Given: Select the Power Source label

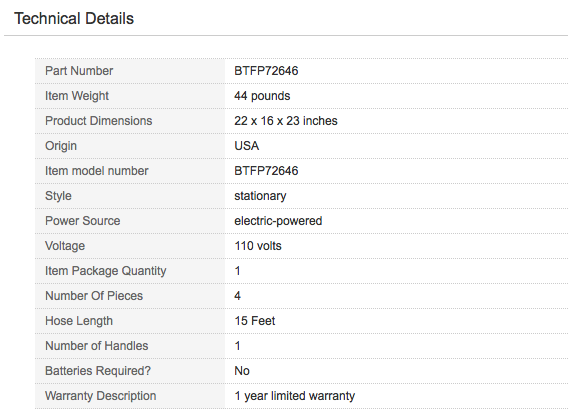Looking at the screenshot, I should pos(83,221).
